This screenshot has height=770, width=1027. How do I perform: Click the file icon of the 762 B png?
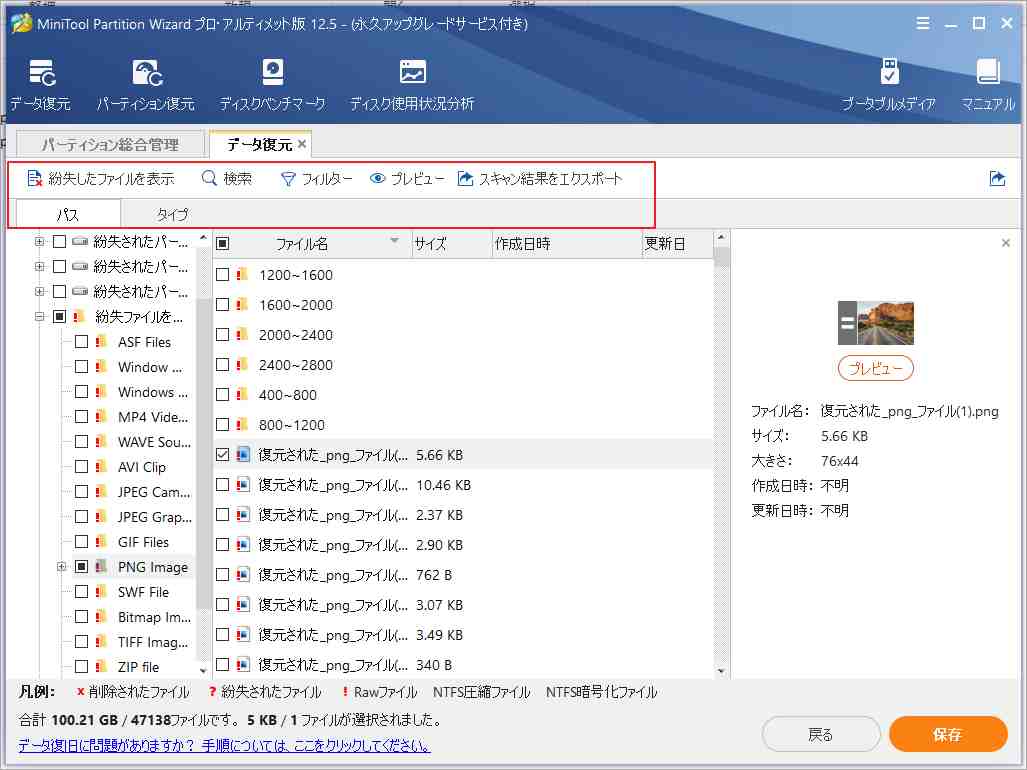pos(243,574)
